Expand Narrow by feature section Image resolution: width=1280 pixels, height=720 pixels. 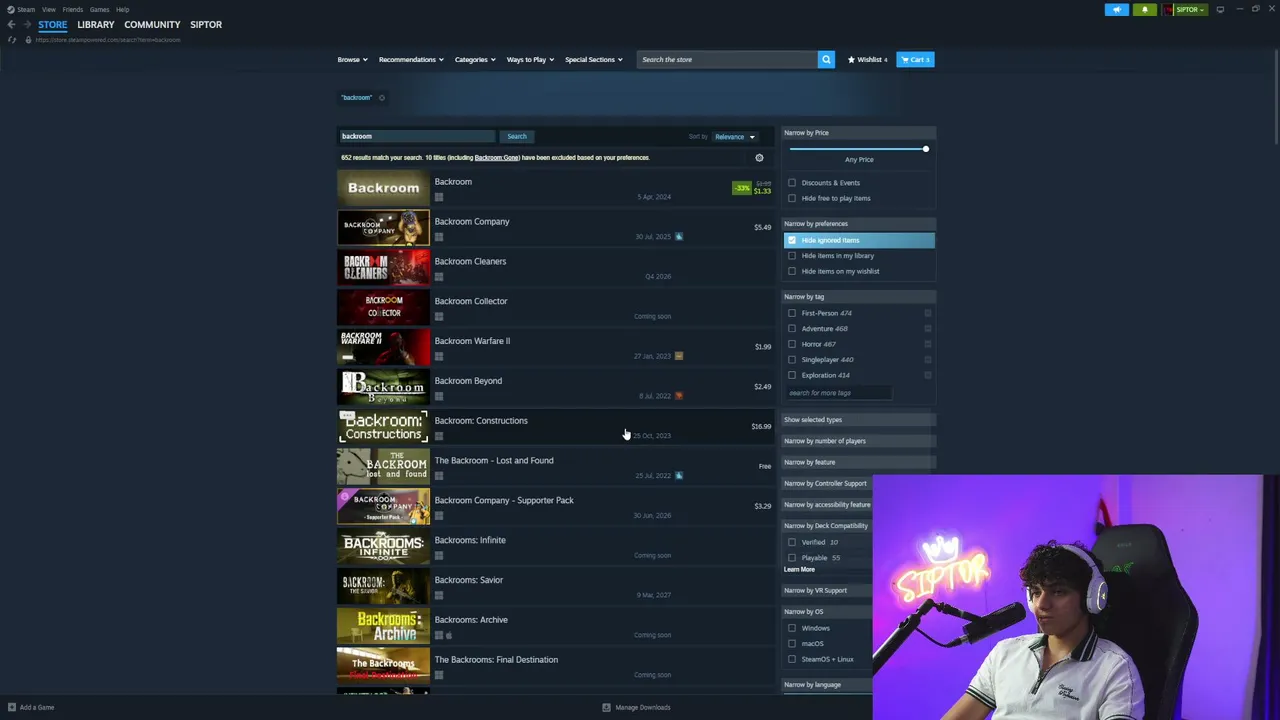(x=858, y=462)
